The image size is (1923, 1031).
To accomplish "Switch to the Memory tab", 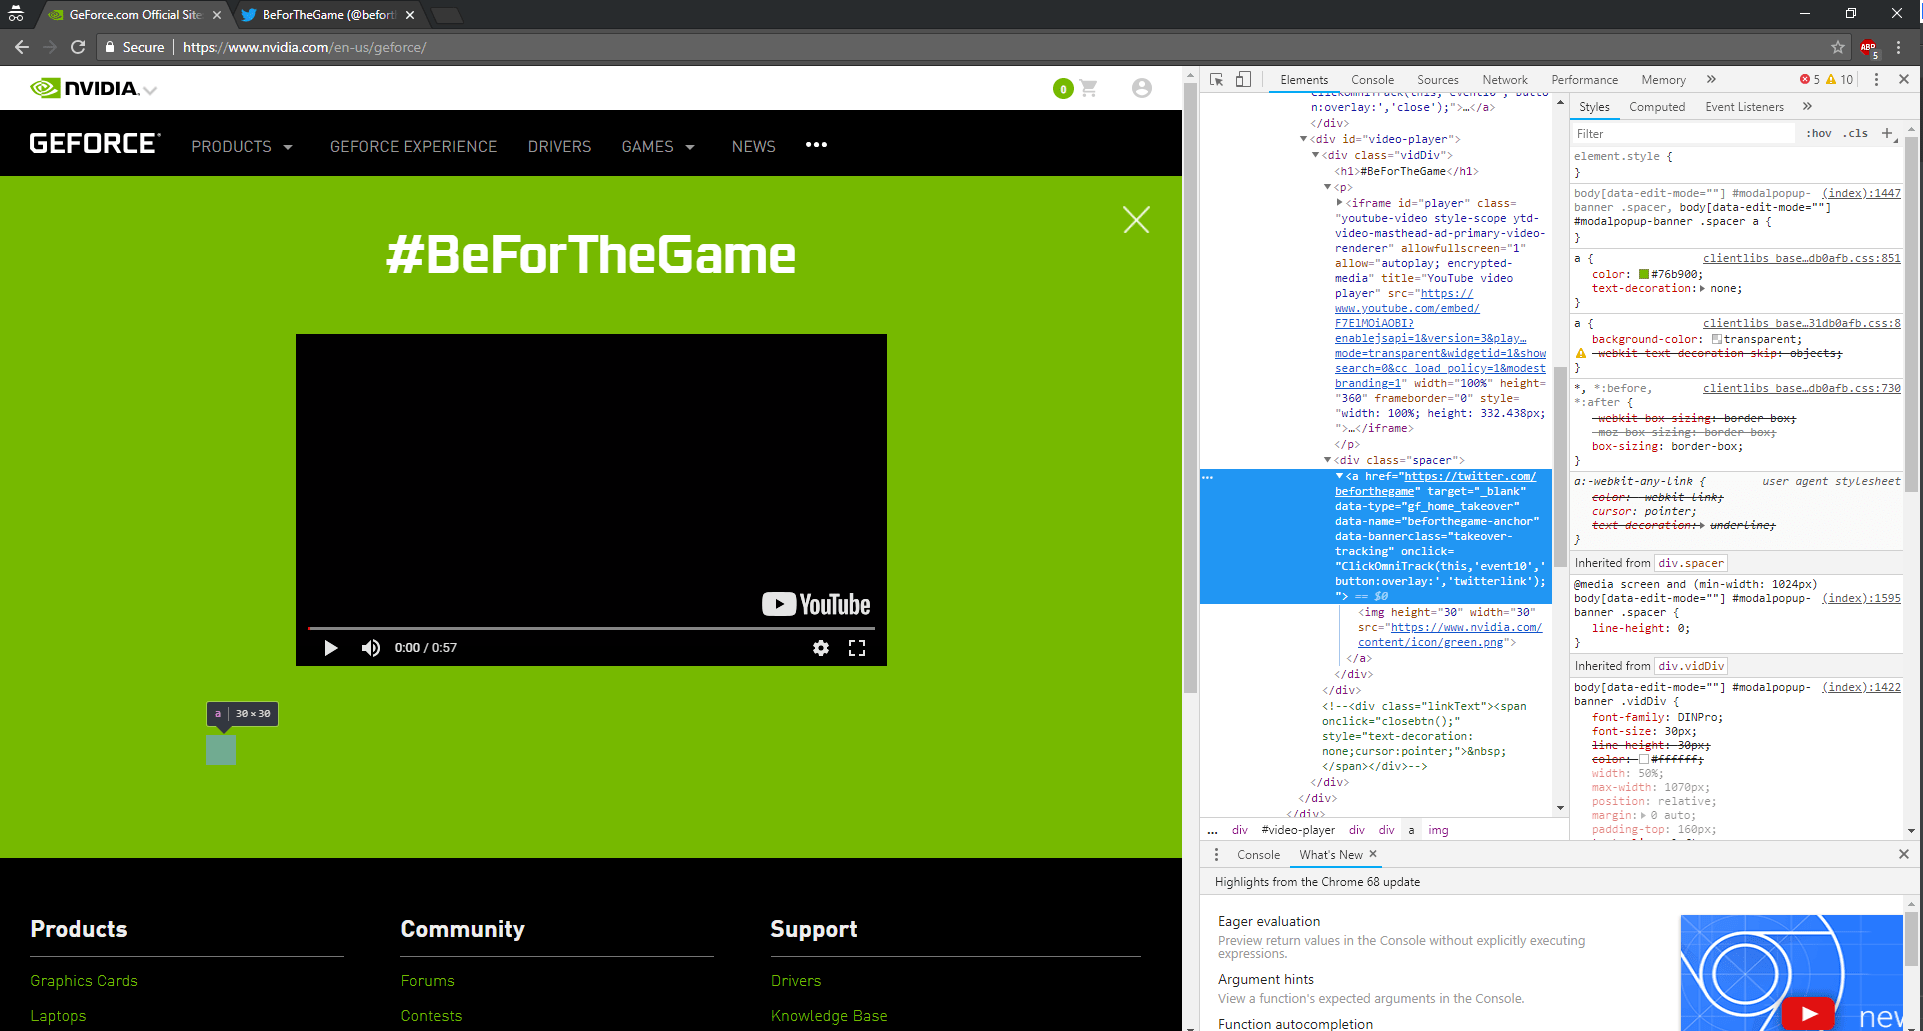I will click(x=1663, y=80).
